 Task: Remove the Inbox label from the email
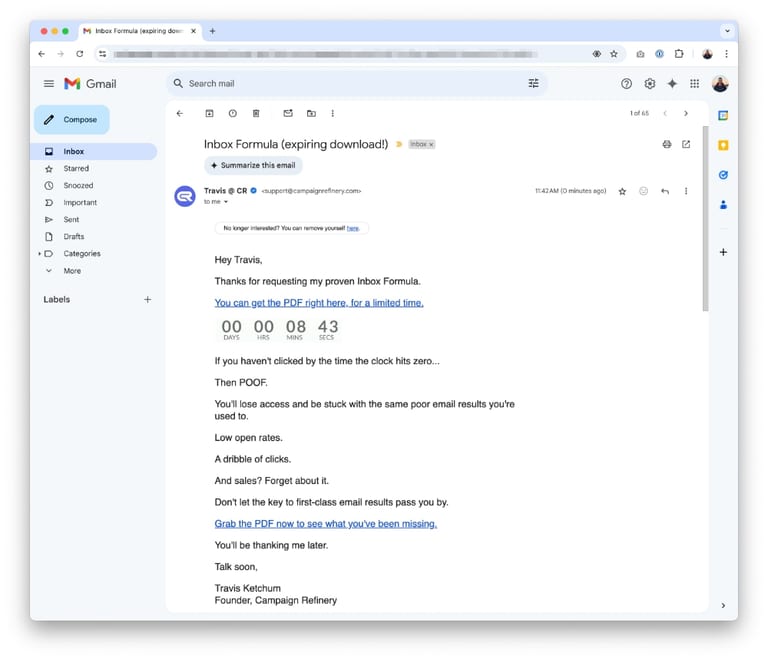pos(431,144)
